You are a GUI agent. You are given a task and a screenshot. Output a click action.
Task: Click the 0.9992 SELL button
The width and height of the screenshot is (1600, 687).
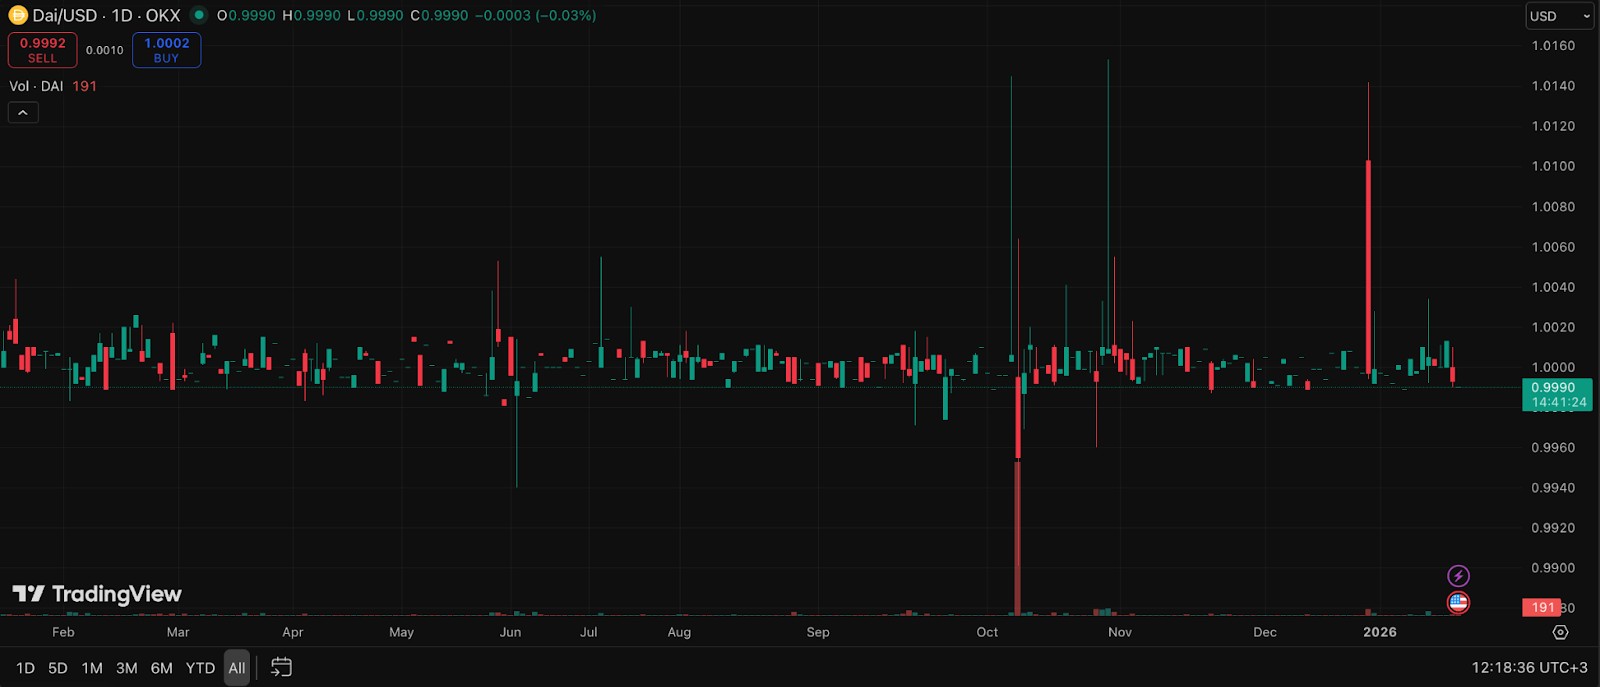(43, 50)
